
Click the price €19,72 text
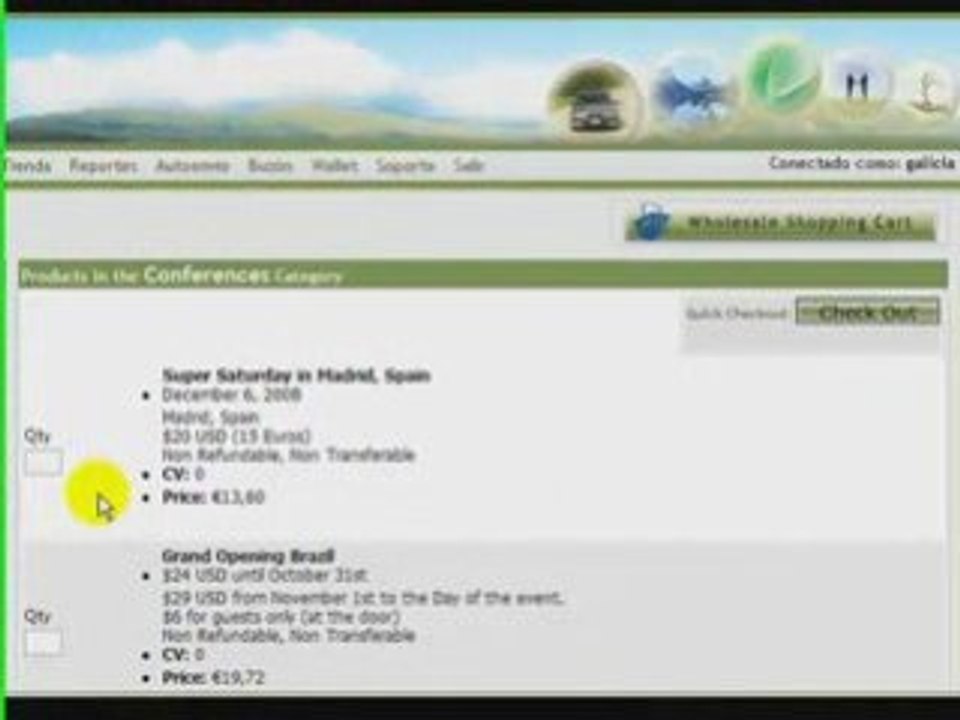[x=238, y=677]
